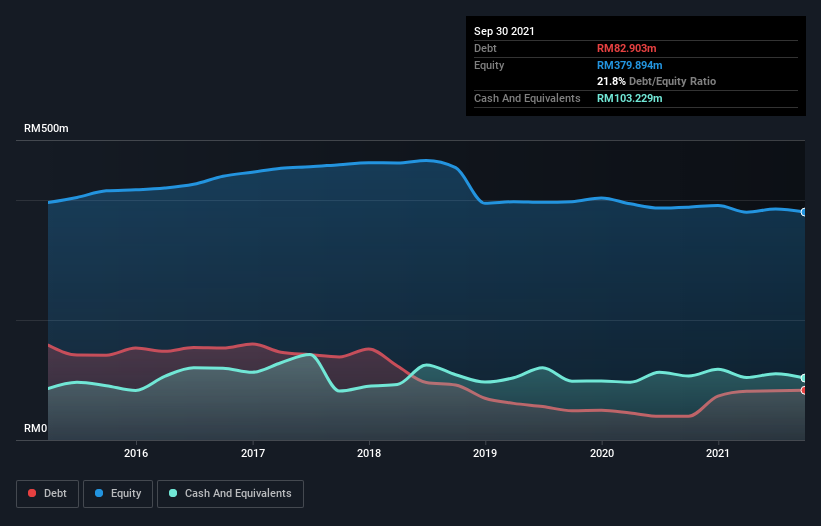This screenshot has height=526, width=821.
Task: Click the Sep 30 2021 tooltip date
Action: [x=504, y=31]
